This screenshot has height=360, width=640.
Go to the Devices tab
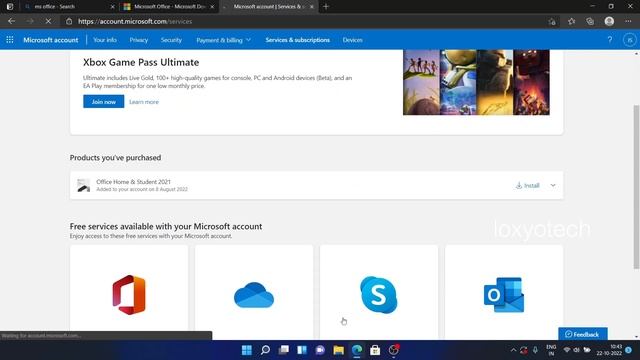[353, 40]
